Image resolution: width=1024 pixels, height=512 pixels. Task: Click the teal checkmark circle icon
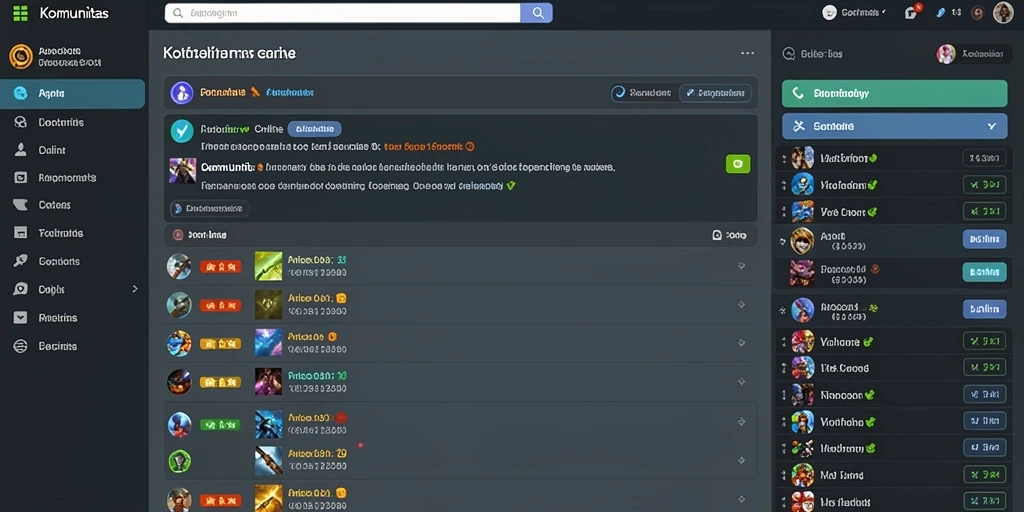pos(182,131)
